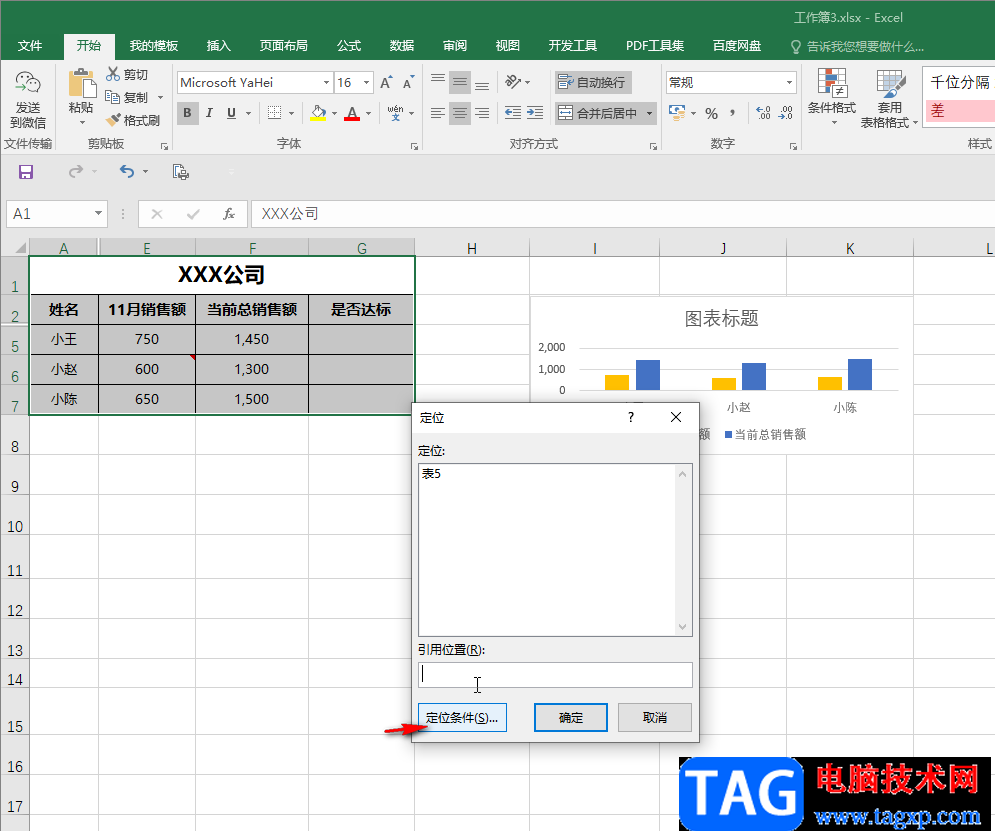
Task: Switch to the Developer (开发工具) tab
Action: [x=572, y=46]
